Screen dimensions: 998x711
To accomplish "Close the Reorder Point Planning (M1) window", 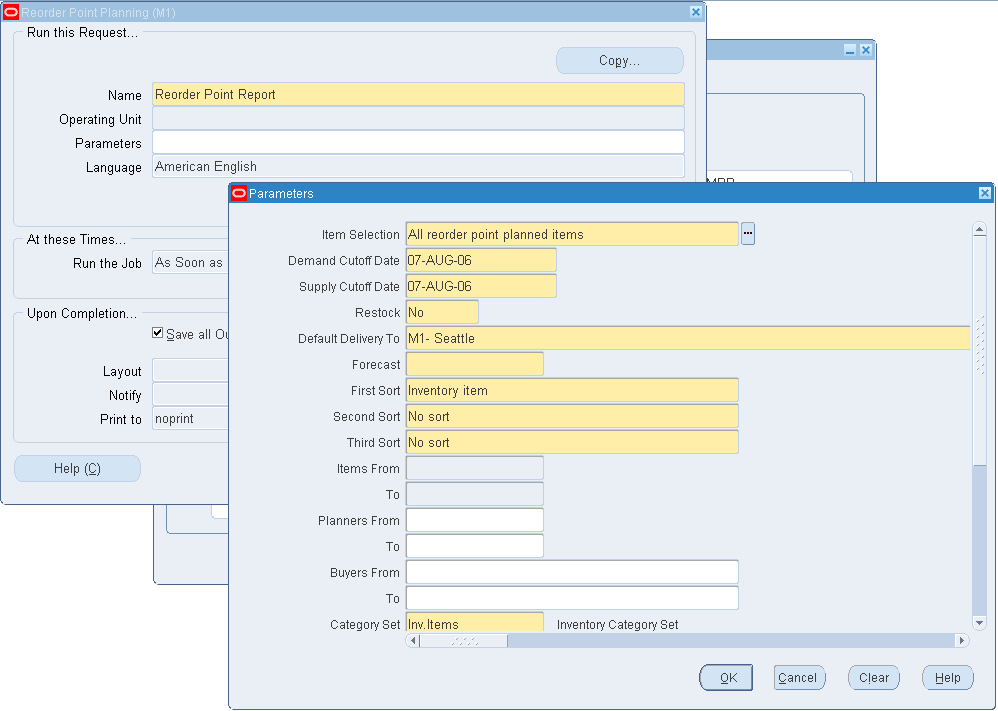I will (x=696, y=12).
